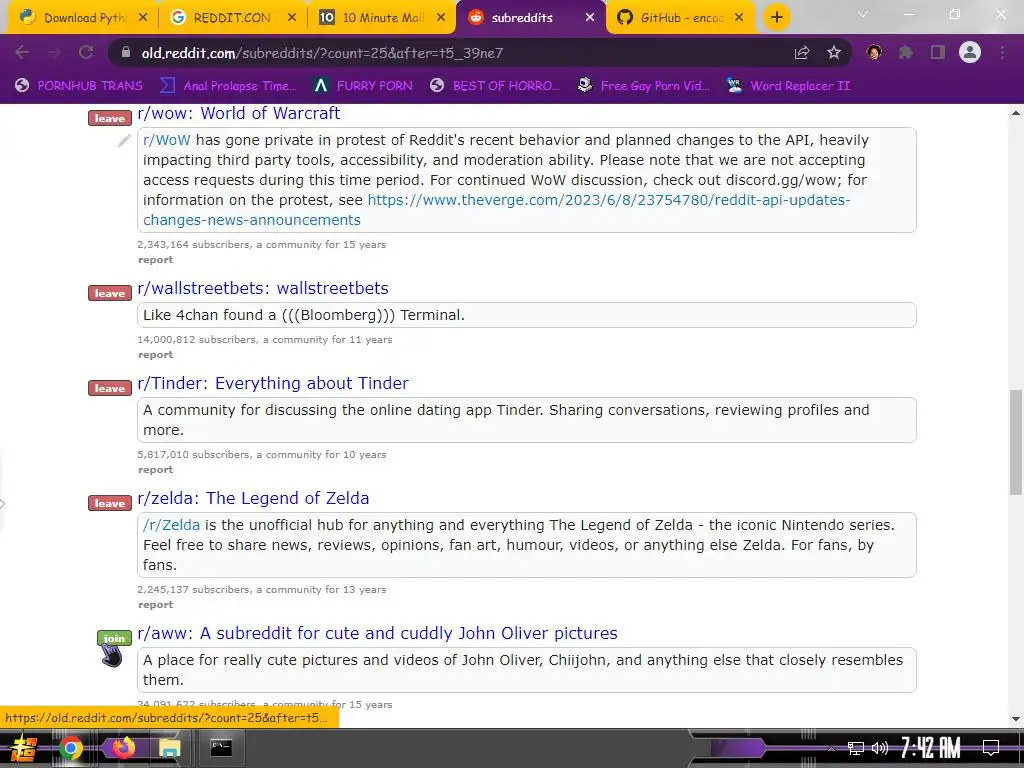Image resolution: width=1024 pixels, height=768 pixels.
Task: Open Google Chrome from the taskbar
Action: click(71, 748)
